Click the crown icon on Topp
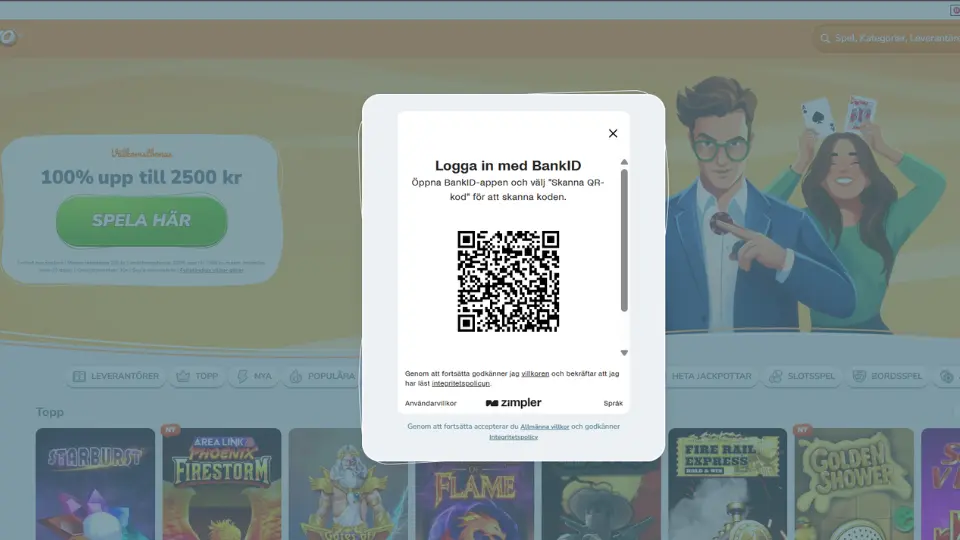Viewport: 960px width, 540px height. pos(183,376)
